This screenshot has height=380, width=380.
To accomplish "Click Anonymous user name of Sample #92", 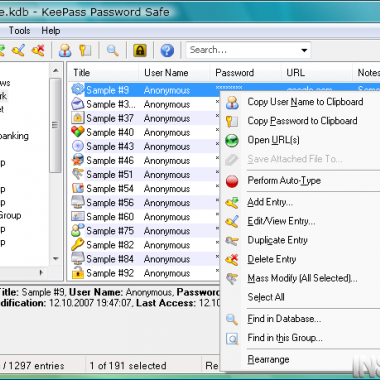I will (x=167, y=273).
